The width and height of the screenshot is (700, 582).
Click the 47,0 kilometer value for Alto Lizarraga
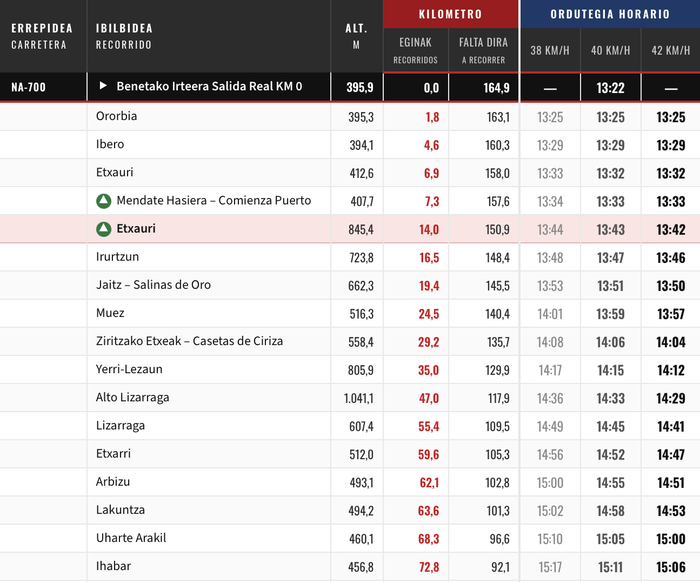[x=428, y=398]
